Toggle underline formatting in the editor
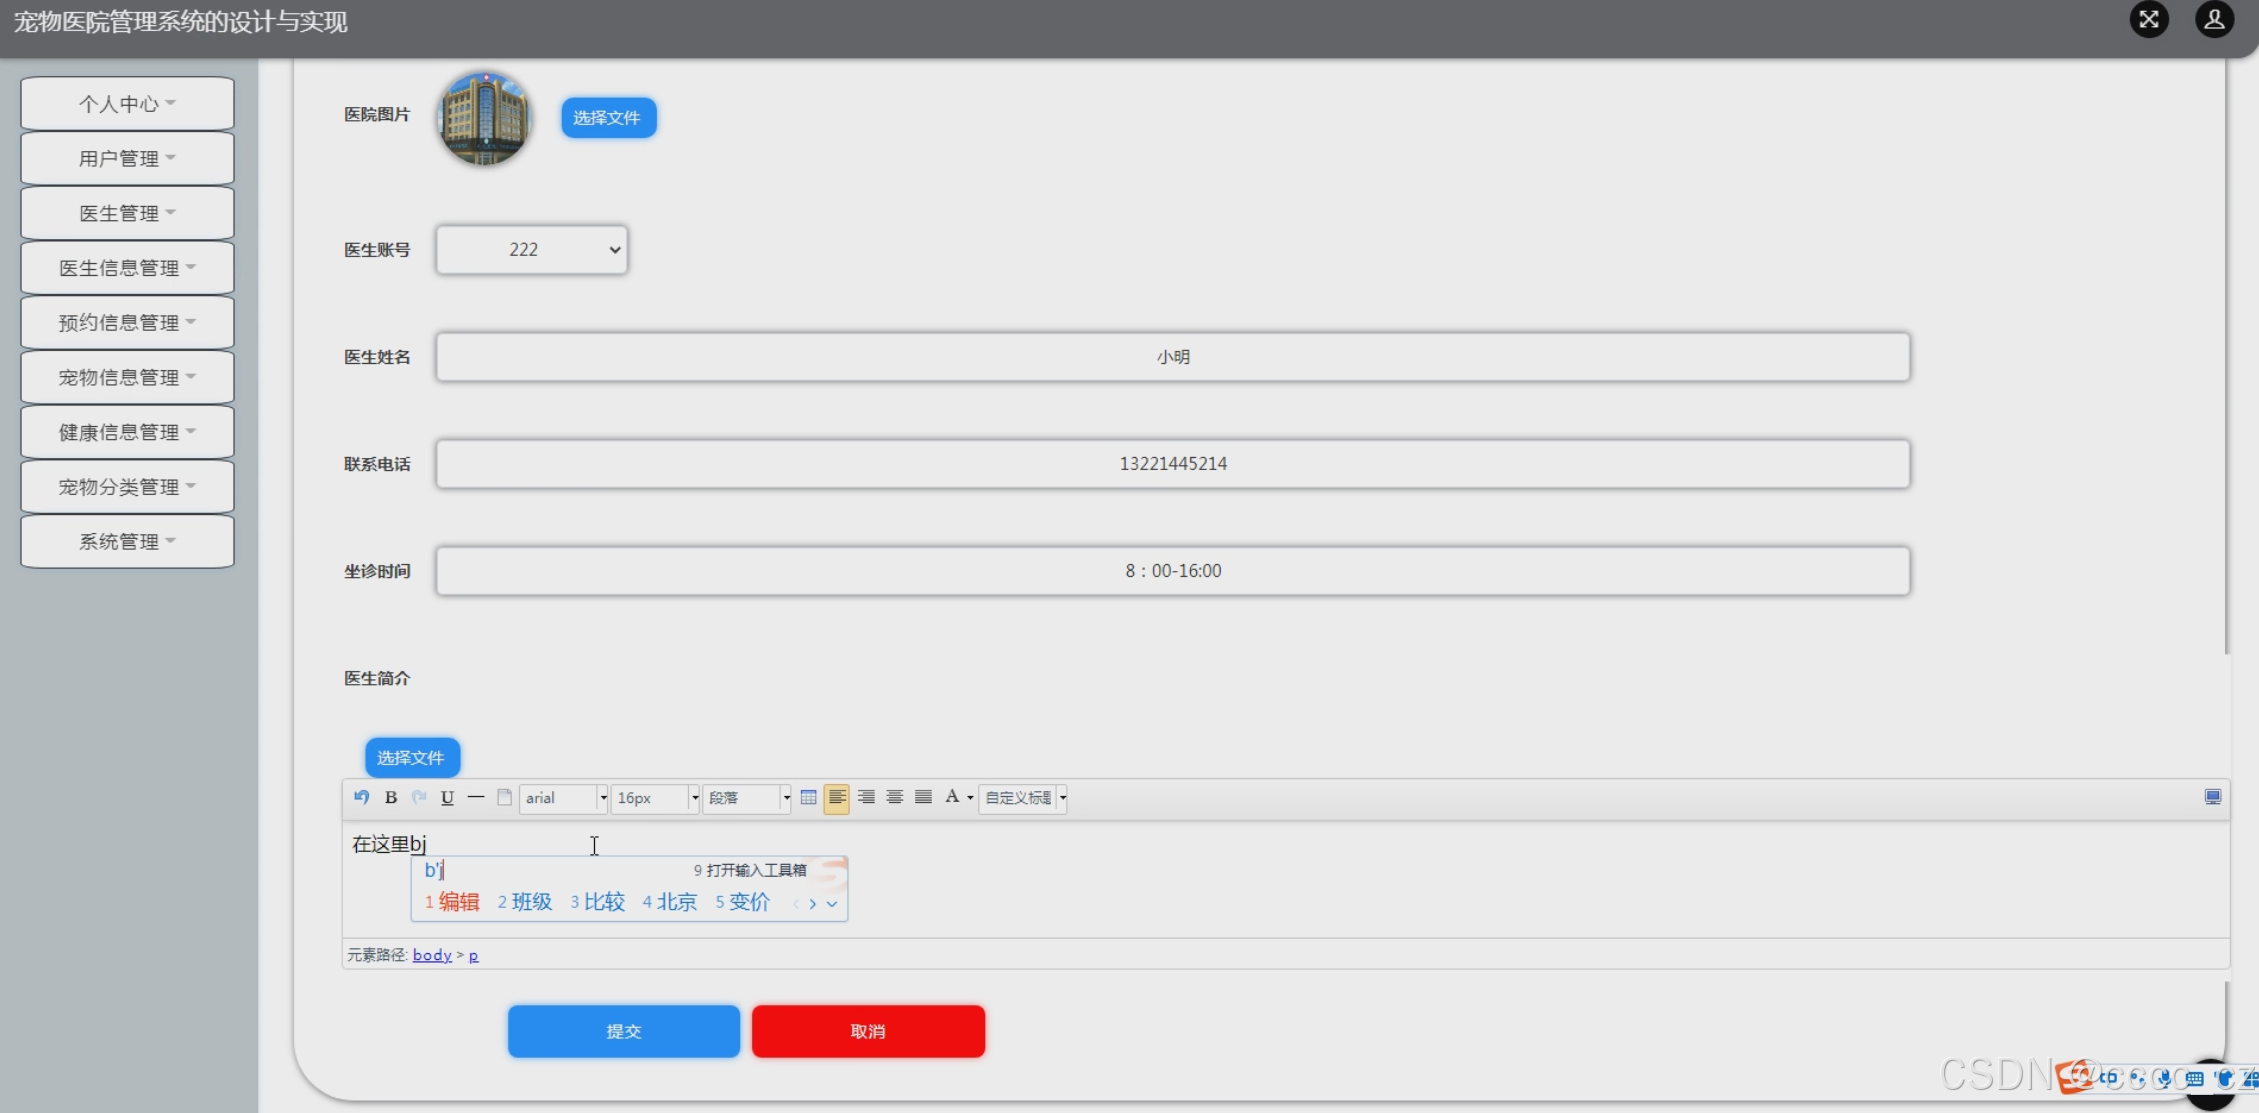This screenshot has width=2259, height=1113. [x=447, y=797]
